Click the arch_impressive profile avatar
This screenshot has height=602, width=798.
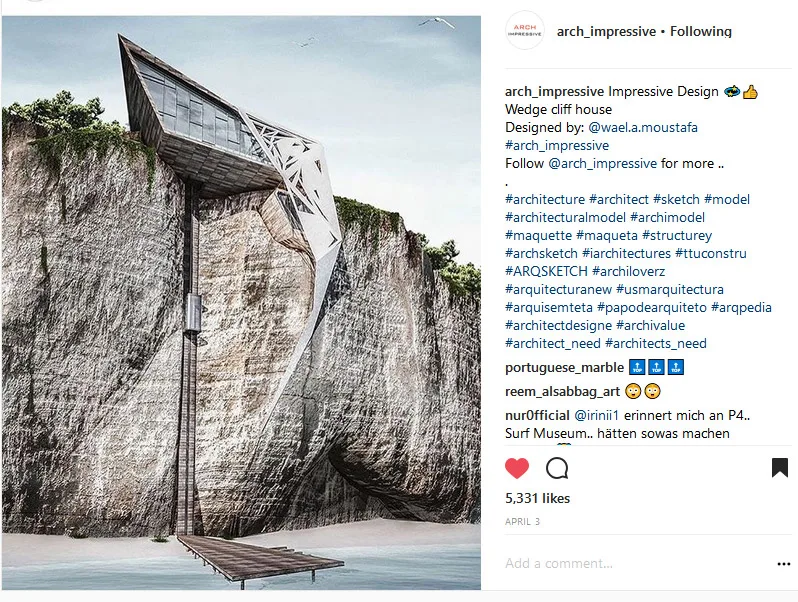[x=525, y=31]
